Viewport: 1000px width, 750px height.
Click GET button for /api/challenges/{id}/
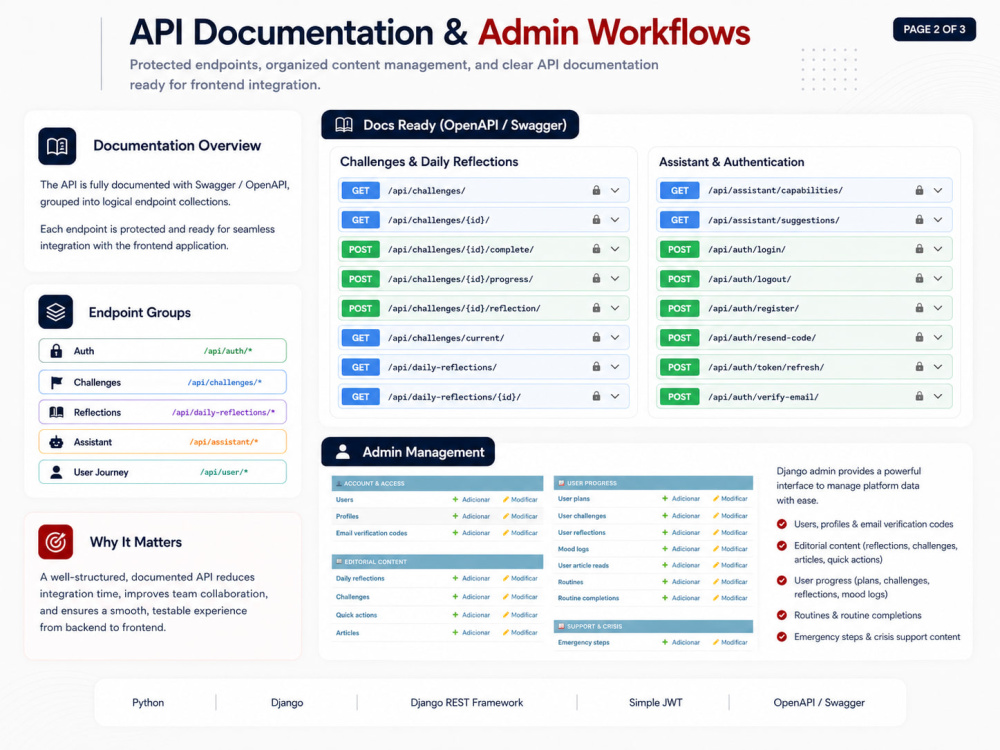pyautogui.click(x=360, y=219)
